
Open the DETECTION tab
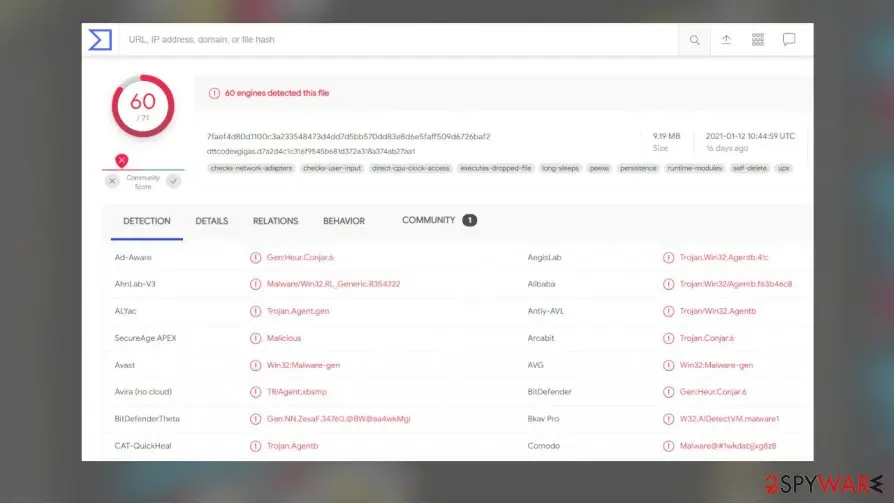tap(147, 221)
